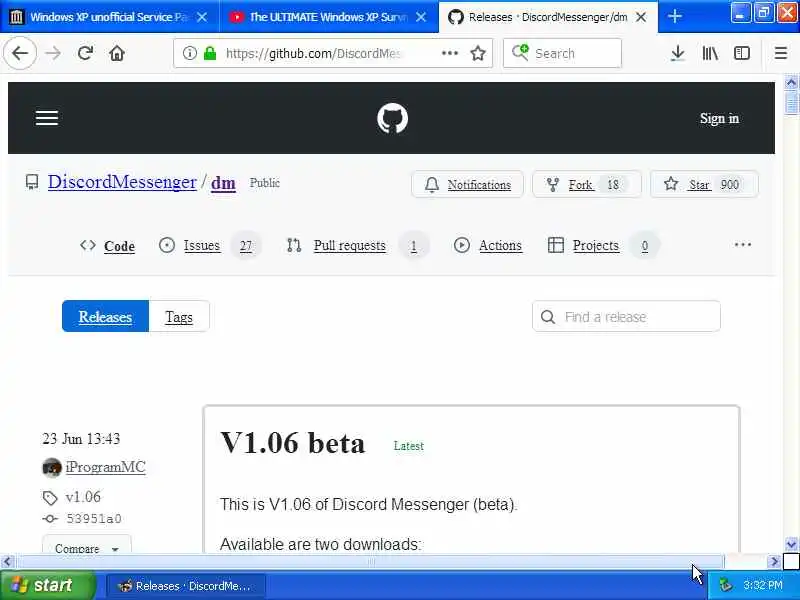This screenshot has height=600, width=800.
Task: Close the Windows XP unofficial Service Pack tab
Action: coord(202,17)
